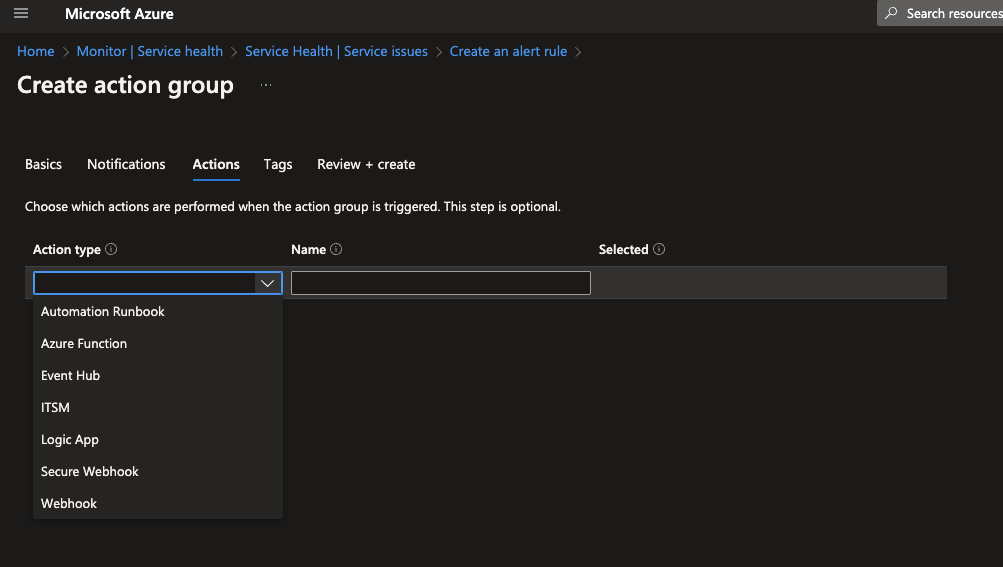Open the Actions tab
The width and height of the screenshot is (1003, 567).
pos(216,164)
